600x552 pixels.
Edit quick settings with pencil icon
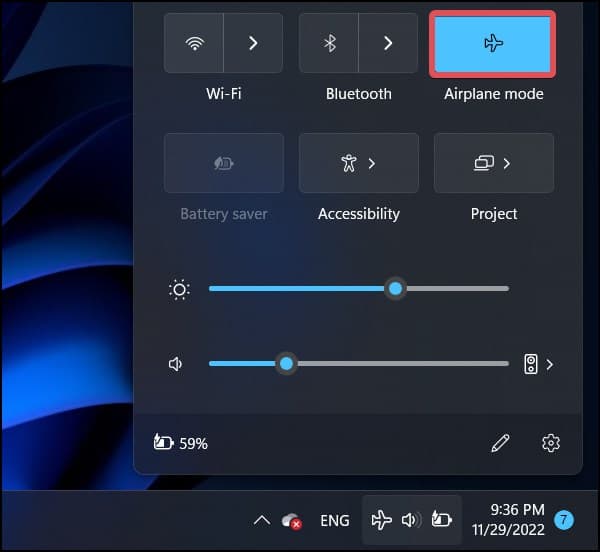click(500, 443)
